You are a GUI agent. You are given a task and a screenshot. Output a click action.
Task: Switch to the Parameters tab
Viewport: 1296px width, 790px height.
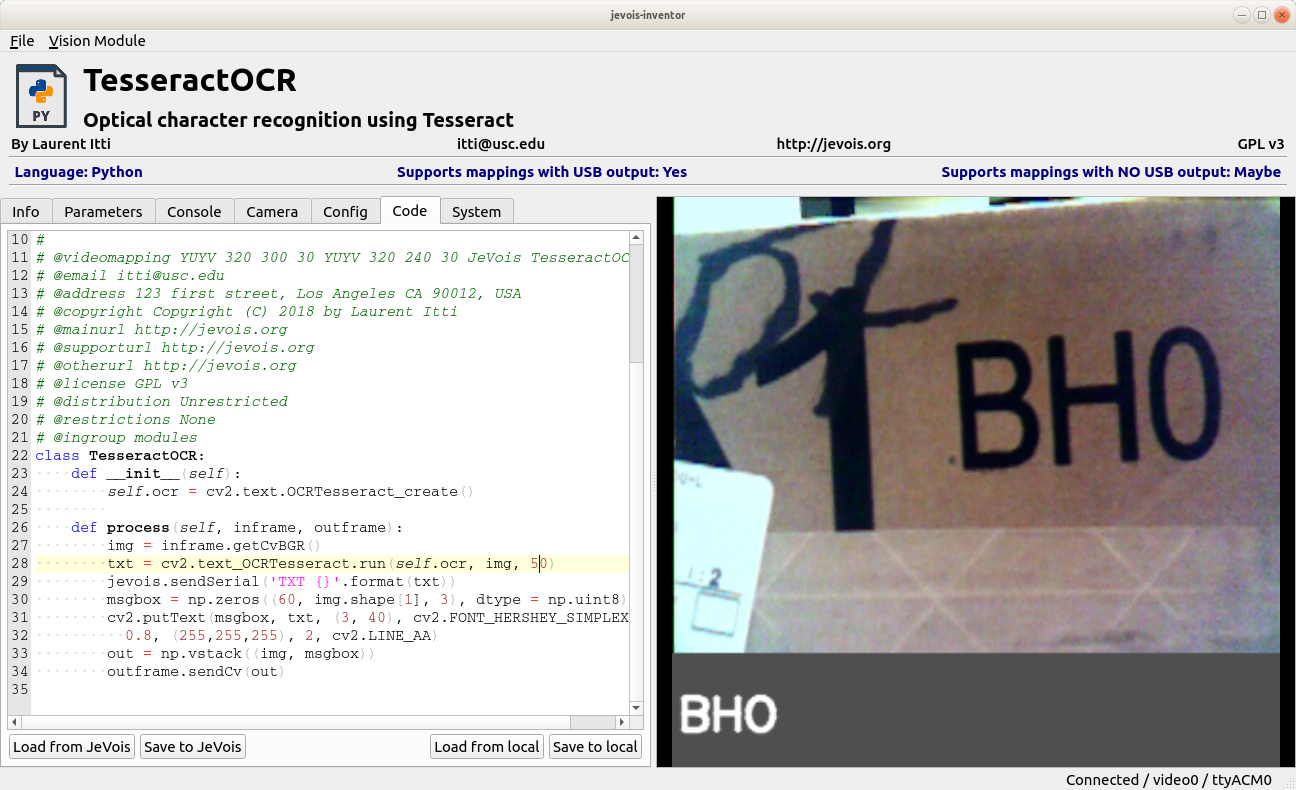(x=103, y=211)
